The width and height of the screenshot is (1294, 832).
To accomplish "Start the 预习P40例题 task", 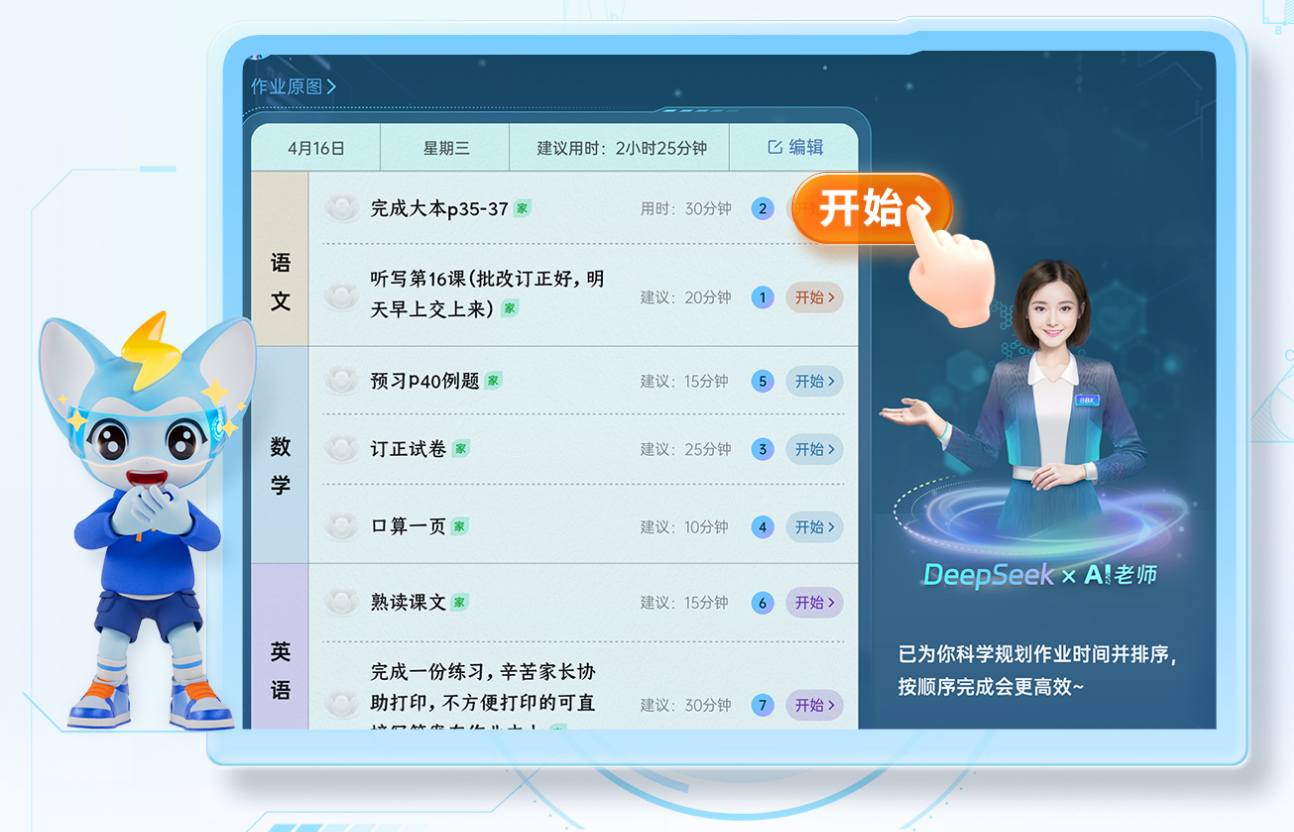I will [814, 381].
